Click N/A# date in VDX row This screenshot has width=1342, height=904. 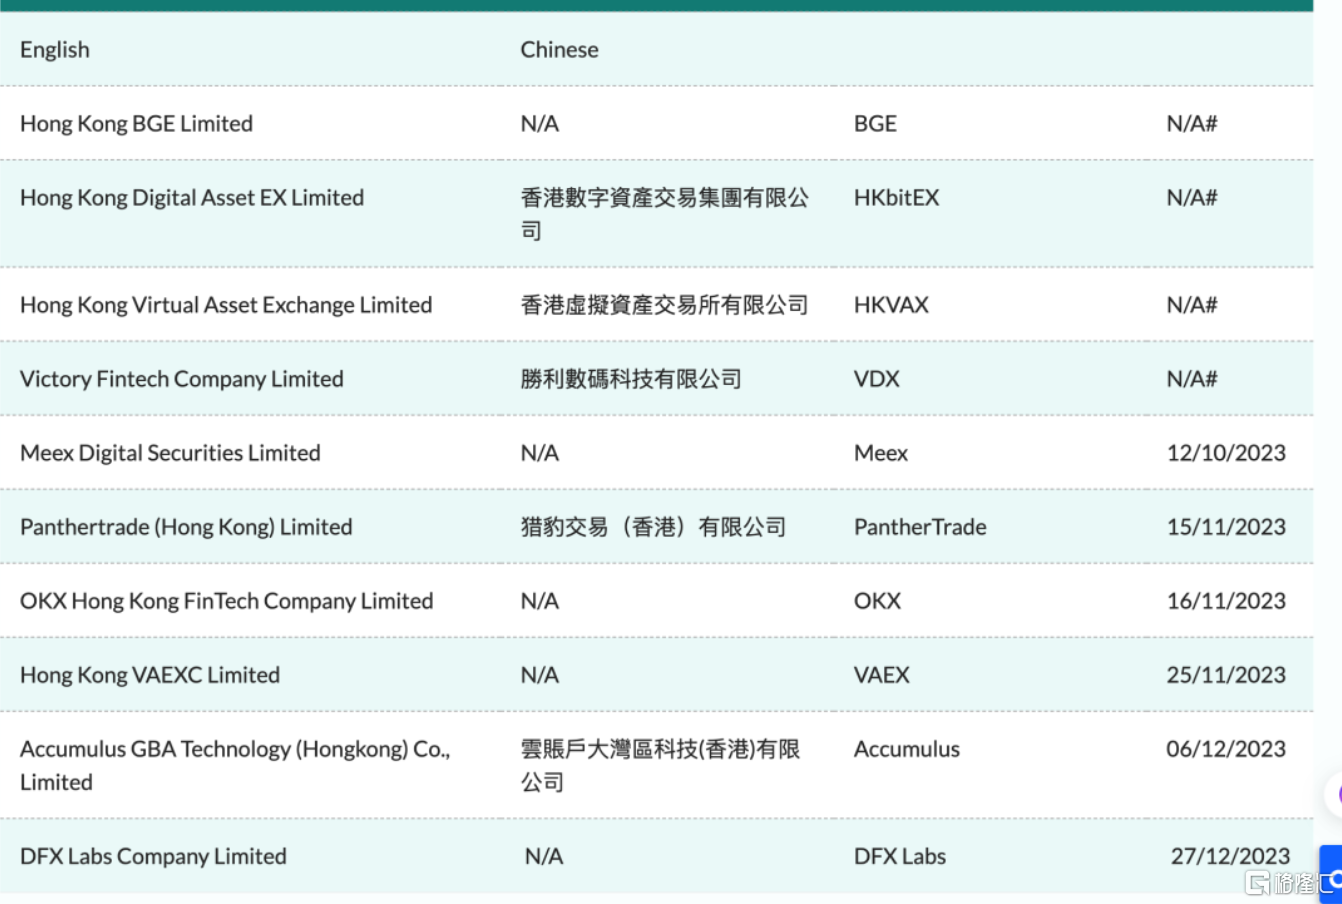pyautogui.click(x=1192, y=379)
